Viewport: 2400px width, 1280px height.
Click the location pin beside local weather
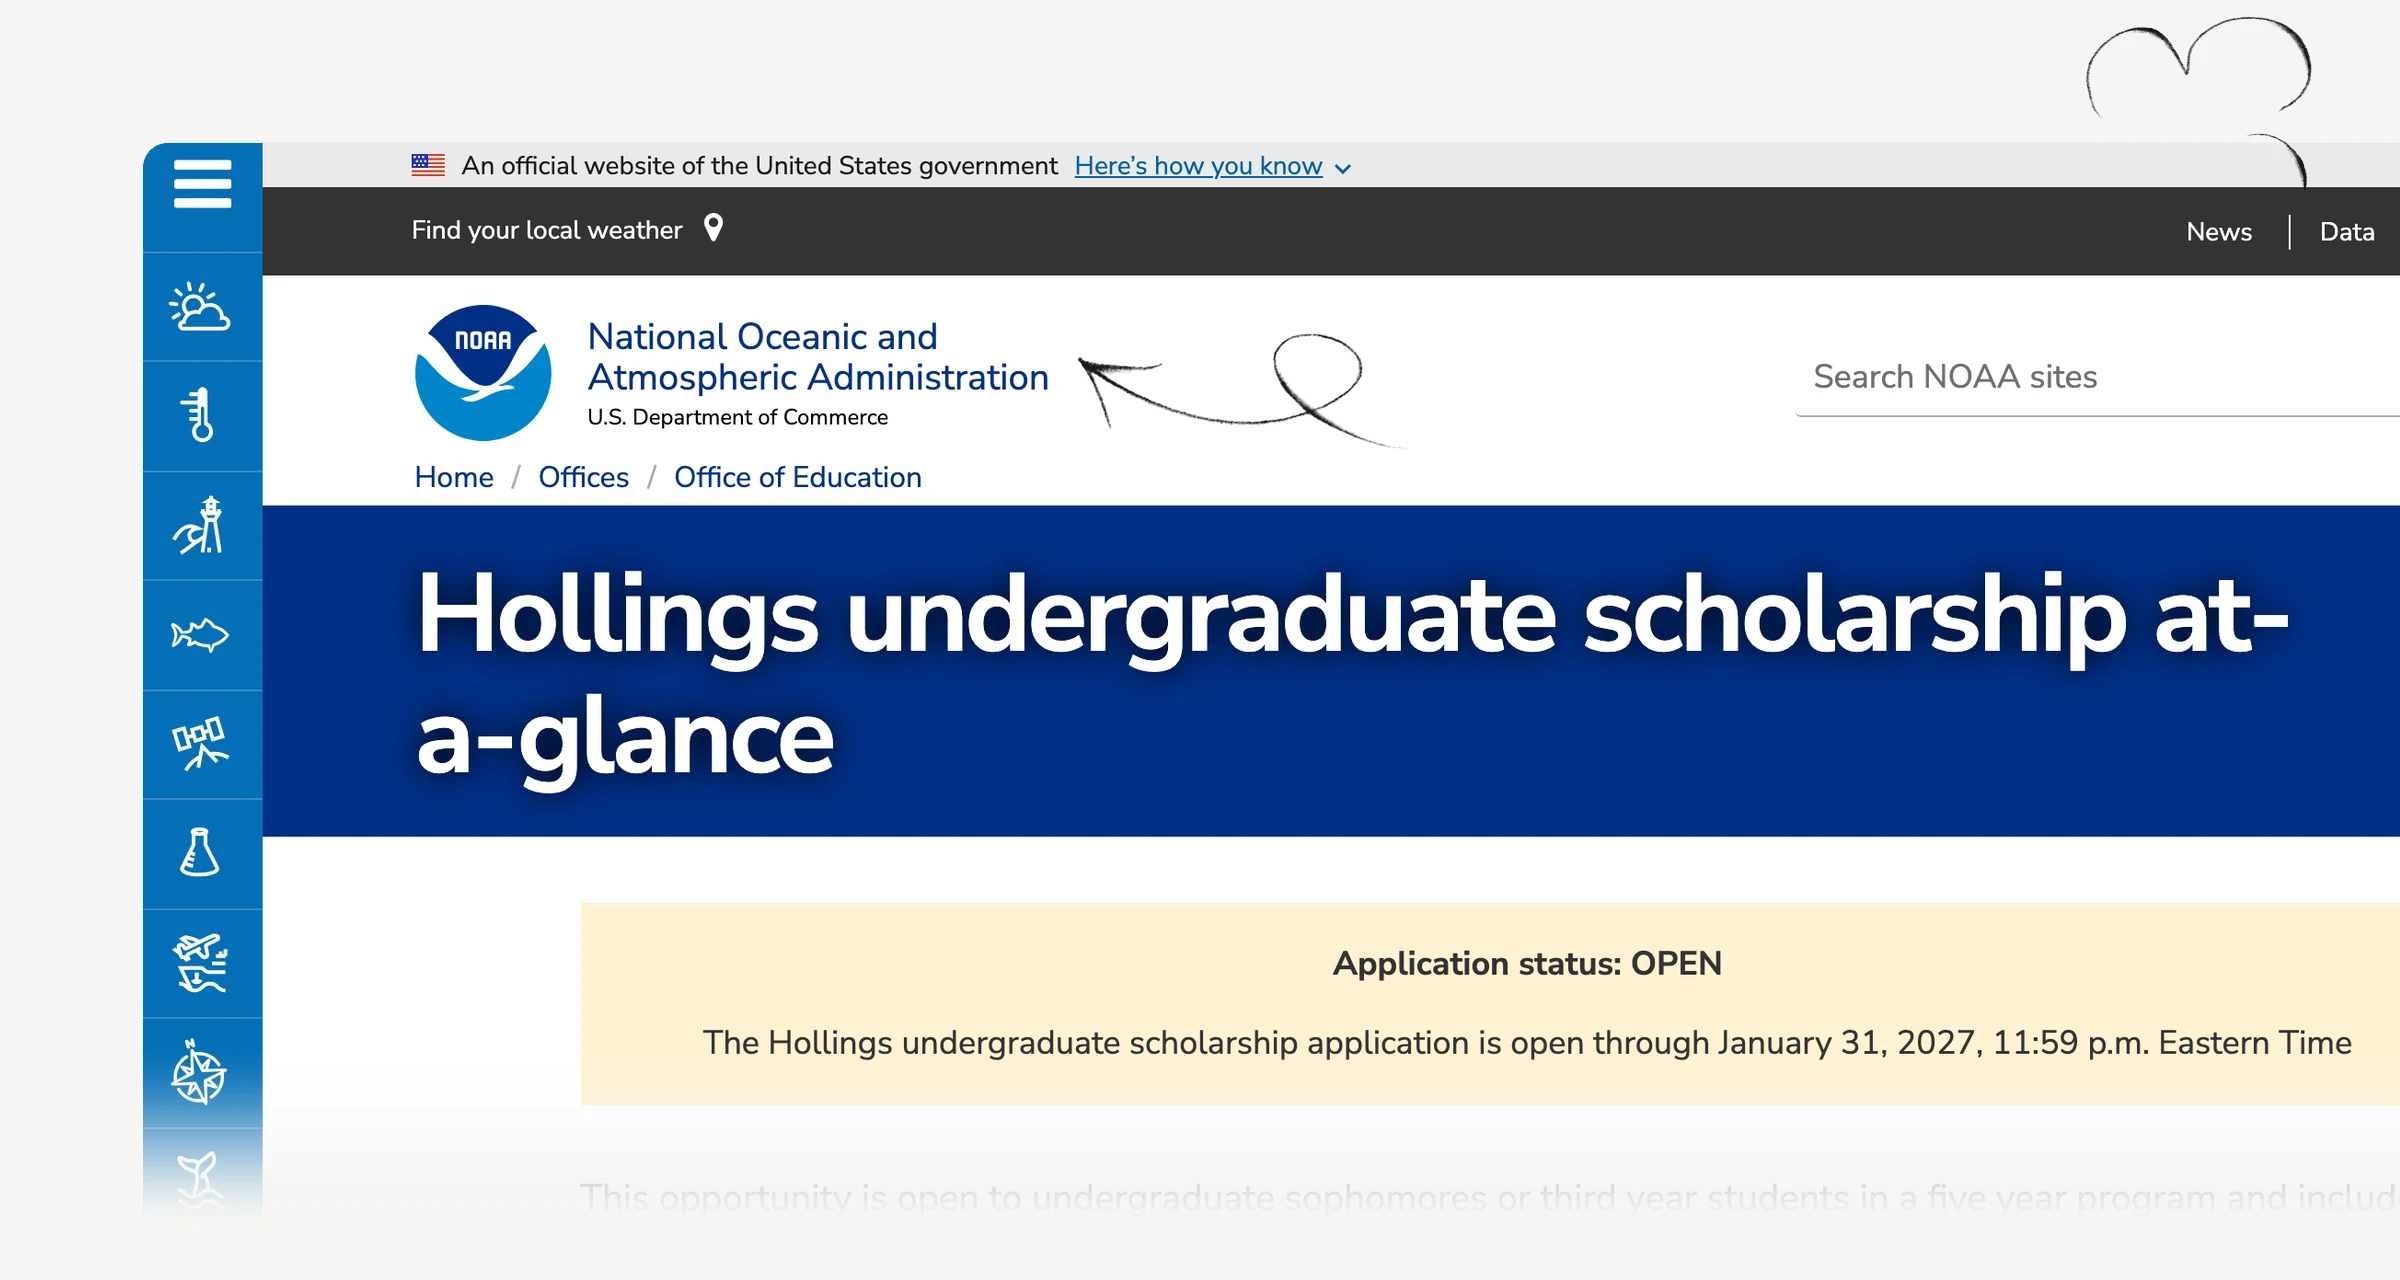coord(713,229)
